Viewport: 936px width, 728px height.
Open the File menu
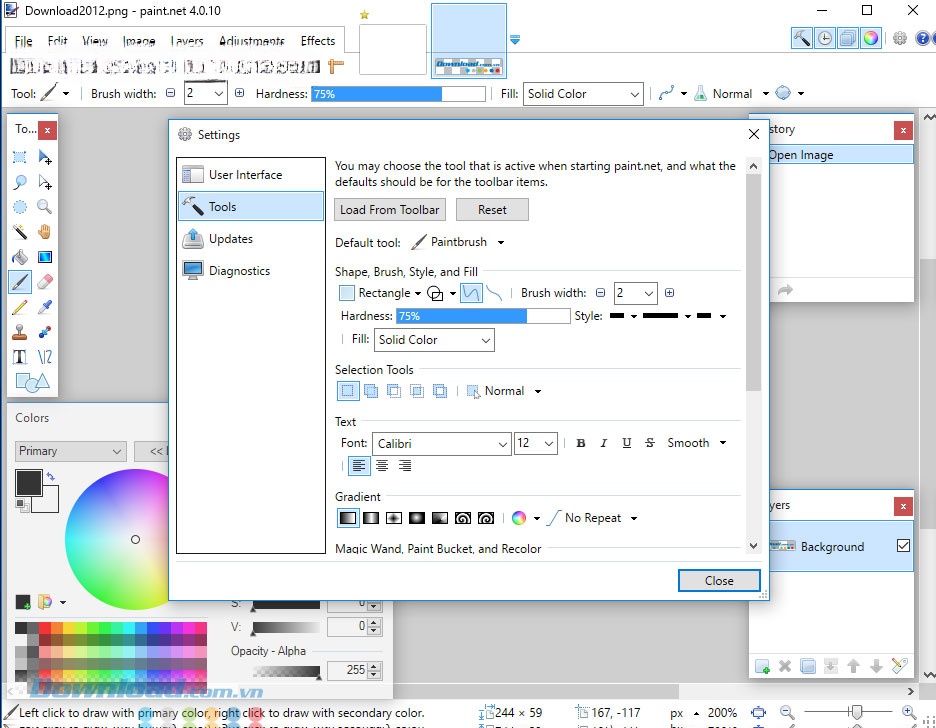coord(23,41)
